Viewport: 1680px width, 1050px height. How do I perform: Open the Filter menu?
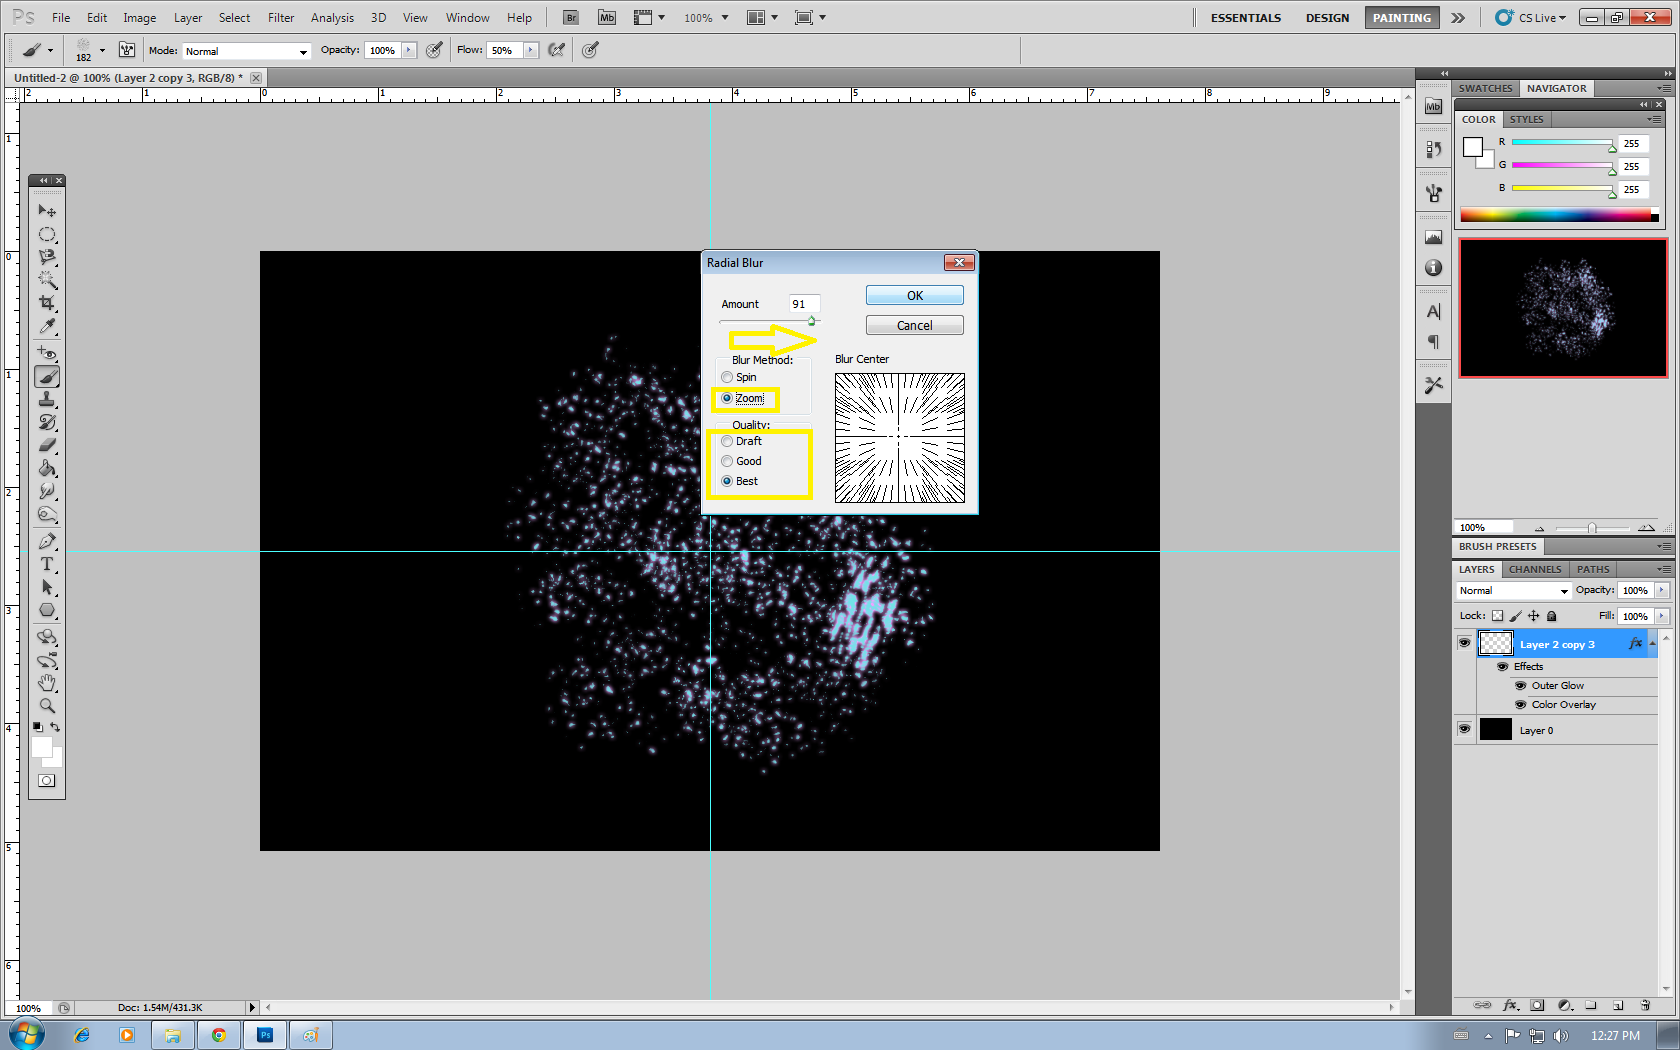[x=281, y=18]
